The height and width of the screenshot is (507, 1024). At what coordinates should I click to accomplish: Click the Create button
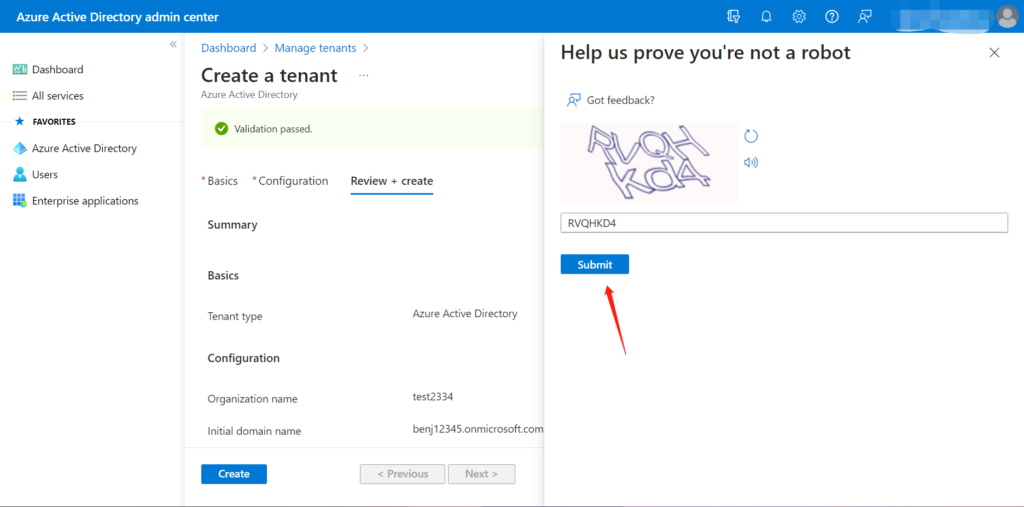tap(234, 474)
